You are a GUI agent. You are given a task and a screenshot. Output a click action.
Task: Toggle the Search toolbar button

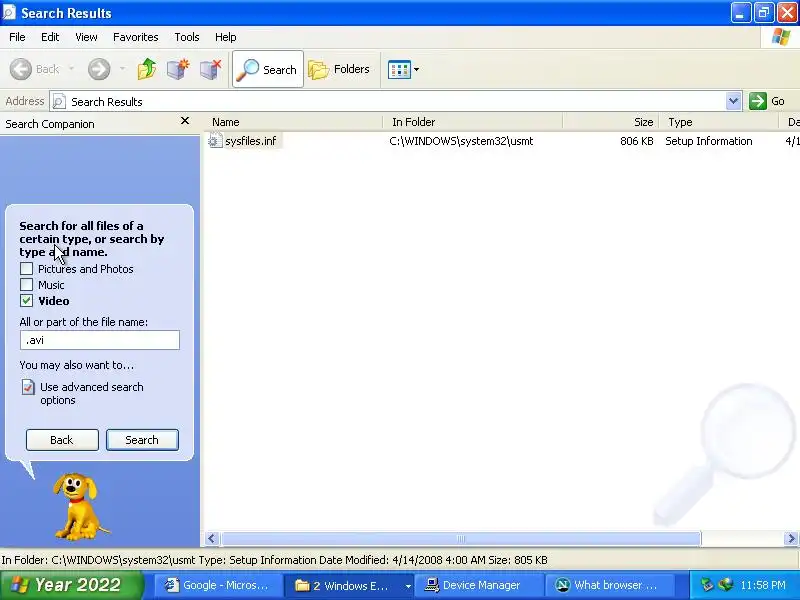[268, 69]
